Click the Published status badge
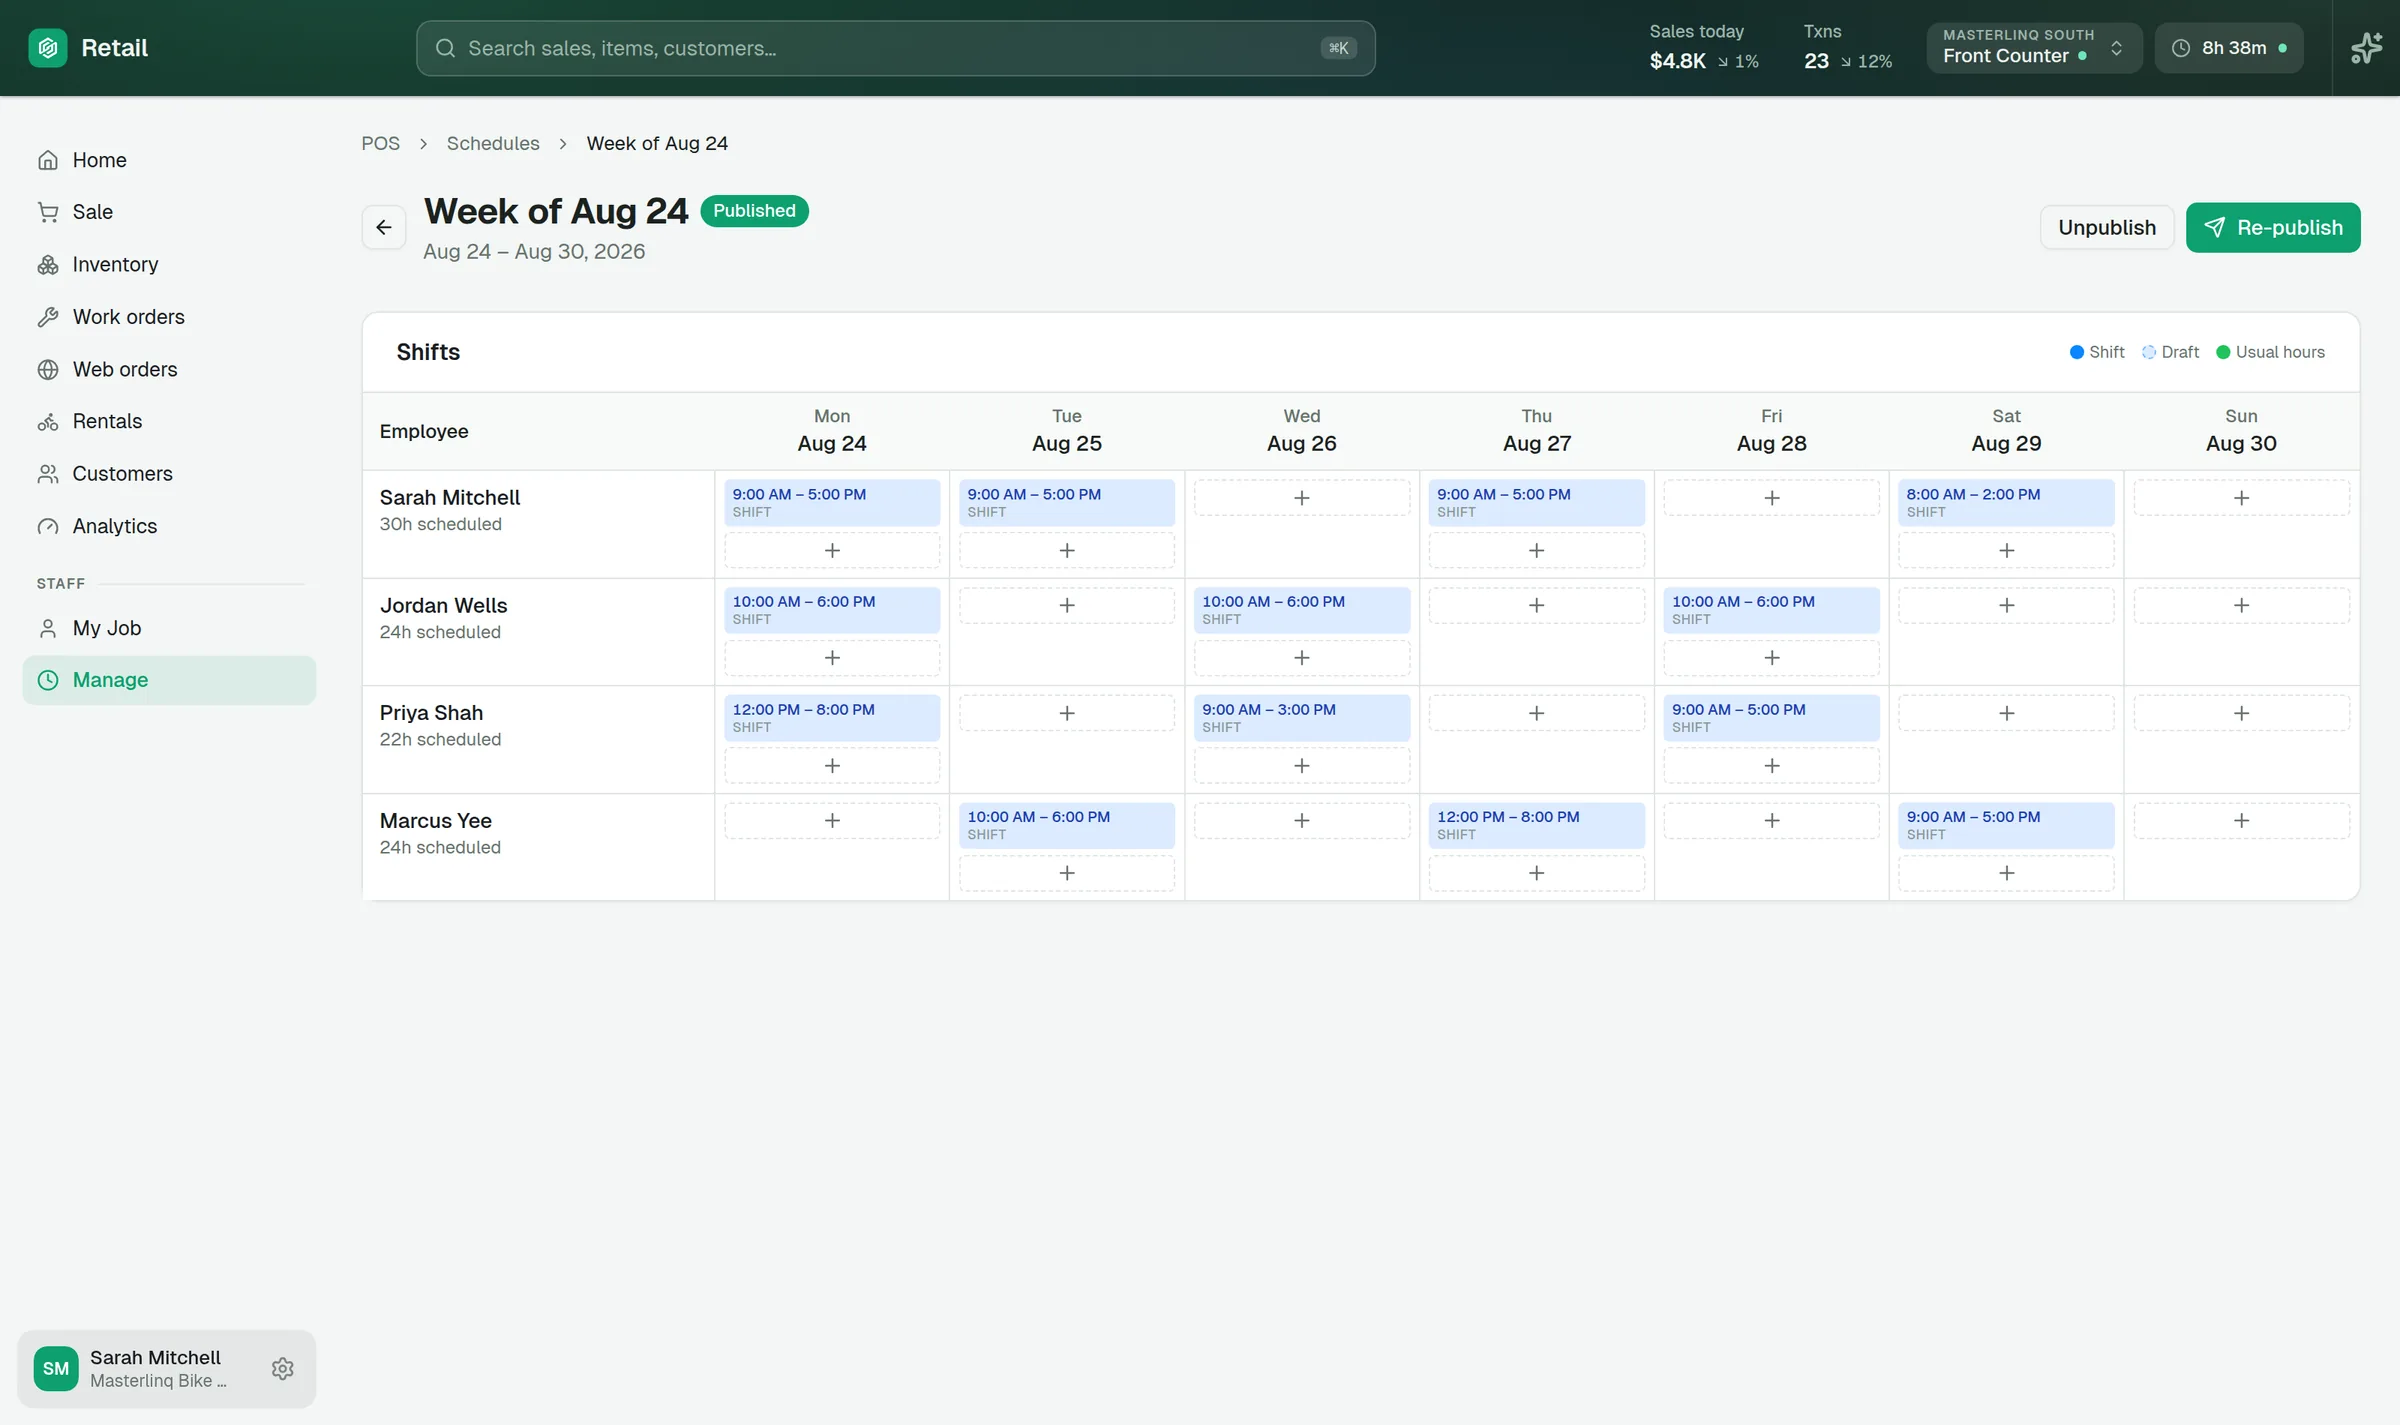2400x1425 pixels. 754,211
